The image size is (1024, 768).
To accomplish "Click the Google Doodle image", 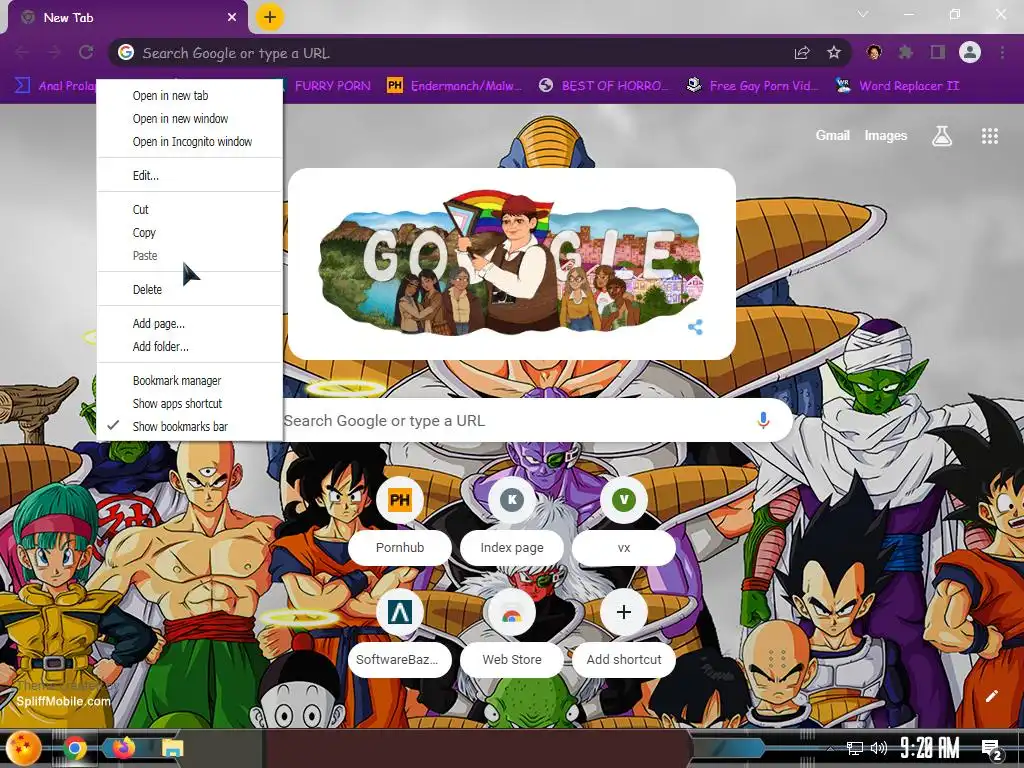I will click(511, 264).
